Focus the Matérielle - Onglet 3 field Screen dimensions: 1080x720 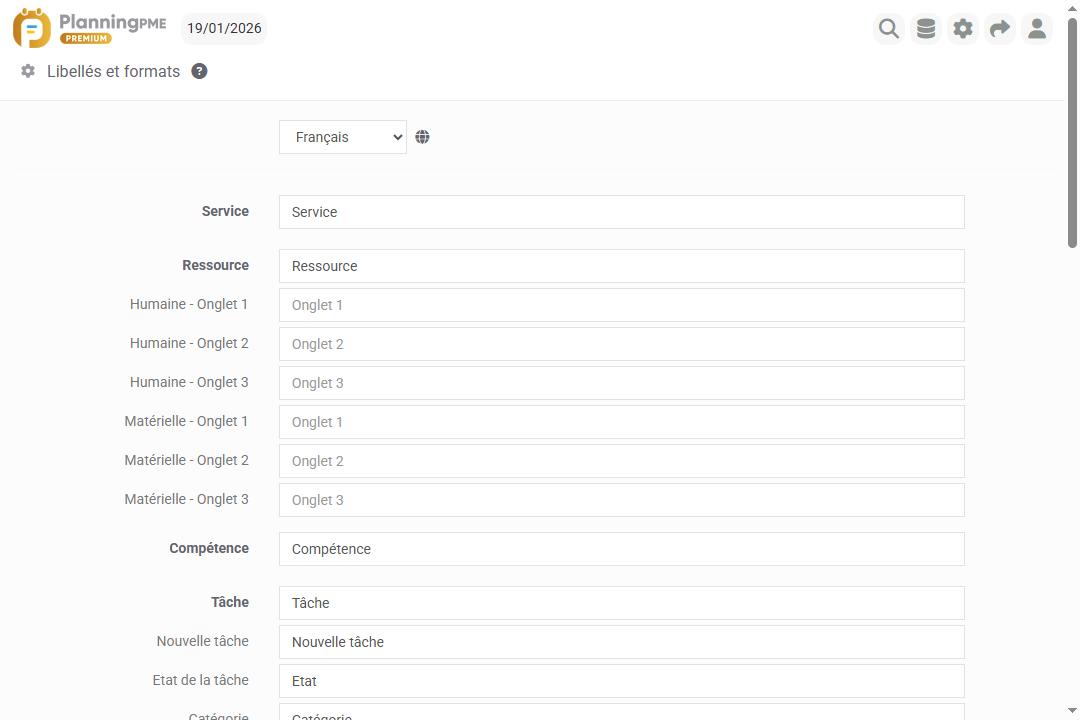coord(621,500)
